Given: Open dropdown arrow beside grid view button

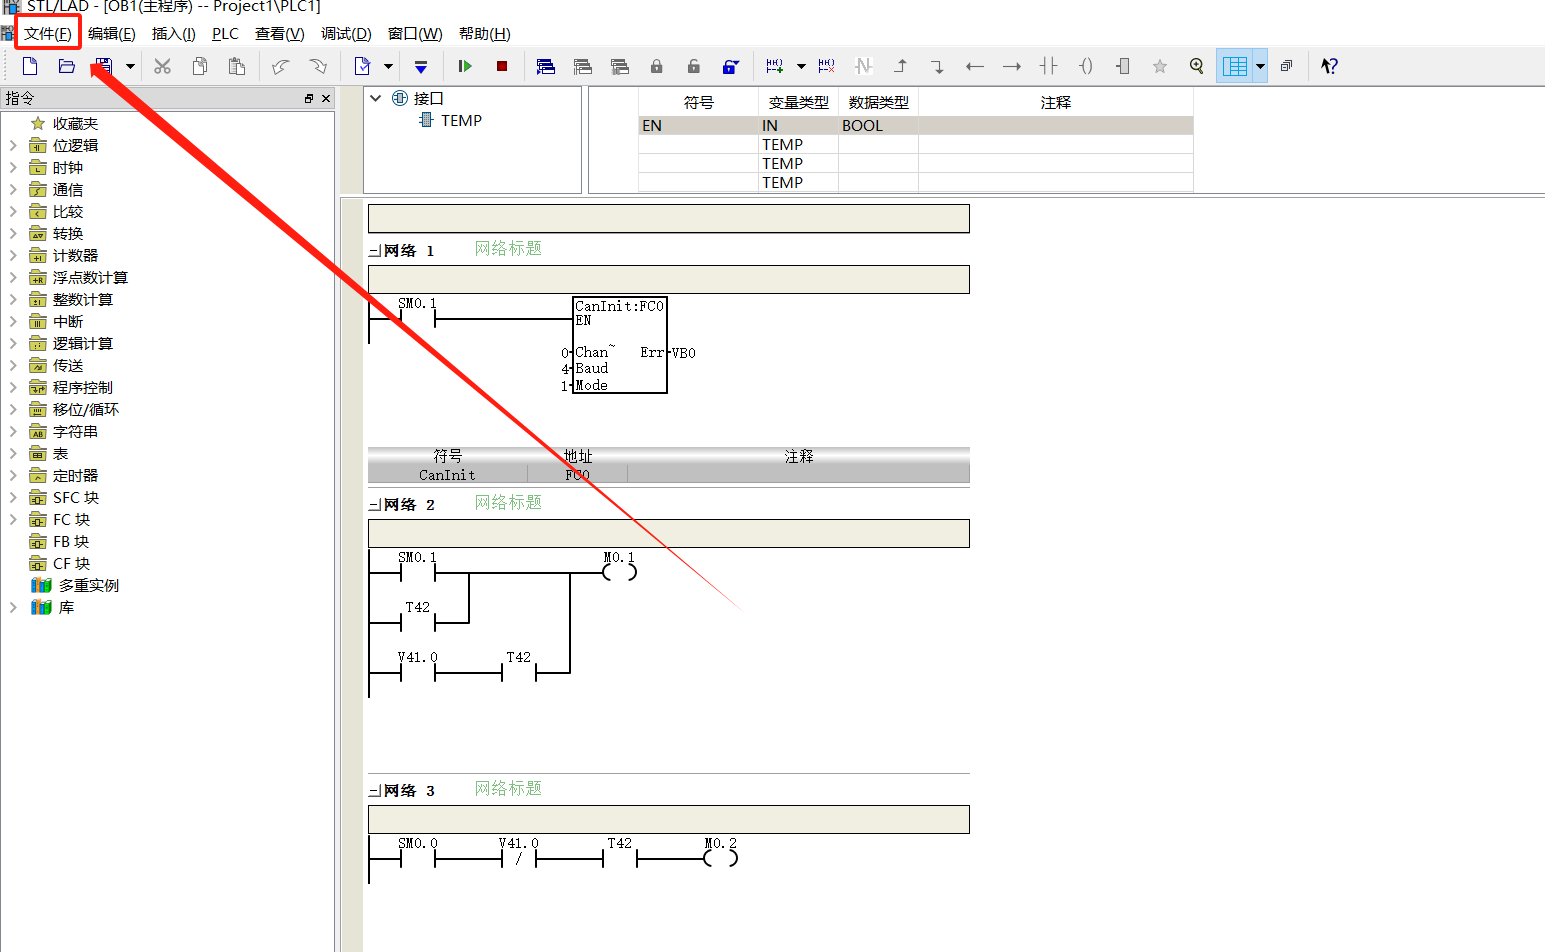Looking at the screenshot, I should coord(1260,66).
